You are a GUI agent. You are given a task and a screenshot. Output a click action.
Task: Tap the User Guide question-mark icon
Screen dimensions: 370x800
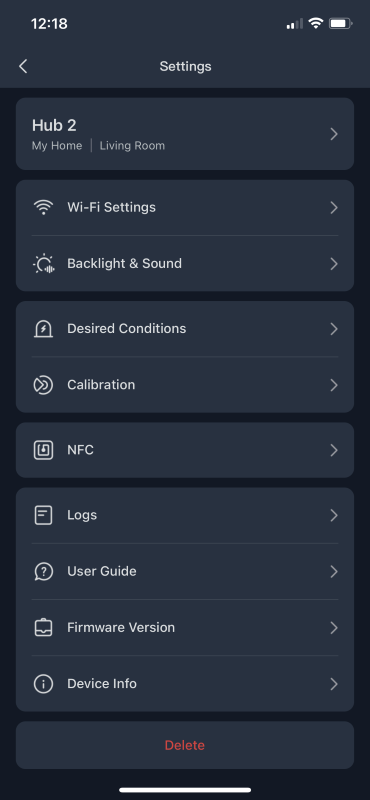pyautogui.click(x=43, y=571)
